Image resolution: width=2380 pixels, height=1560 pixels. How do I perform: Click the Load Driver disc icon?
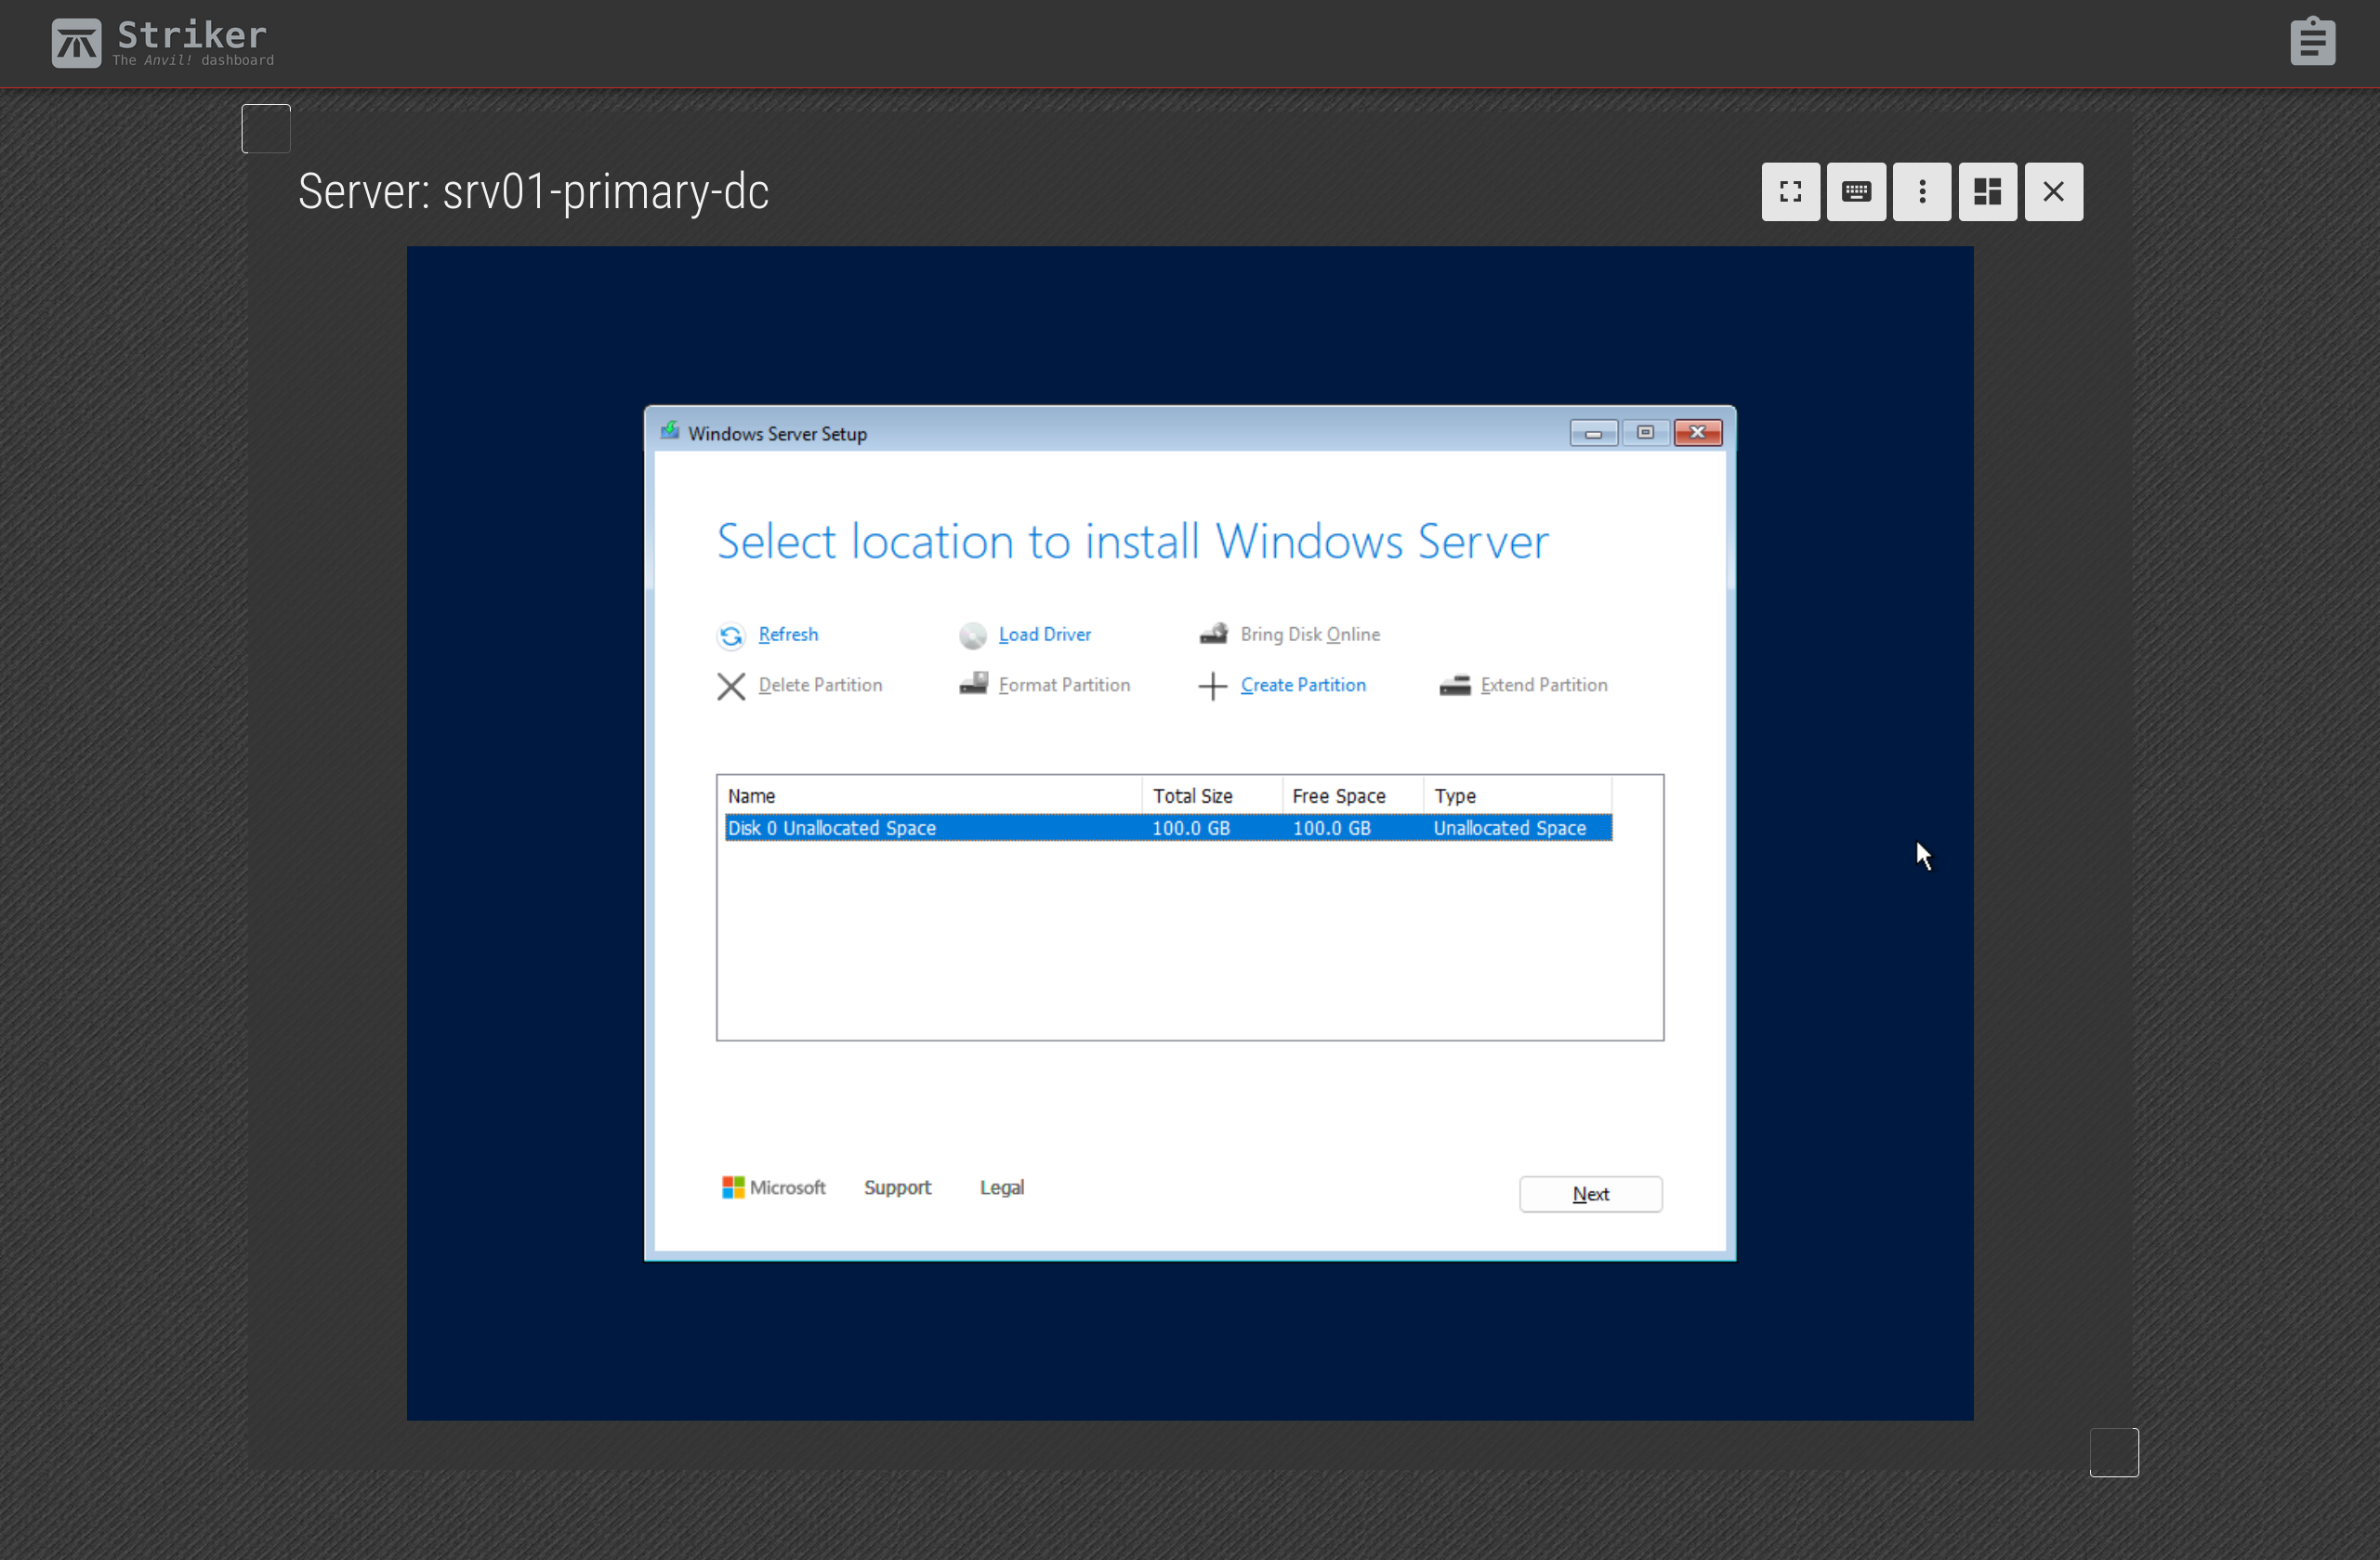click(972, 636)
